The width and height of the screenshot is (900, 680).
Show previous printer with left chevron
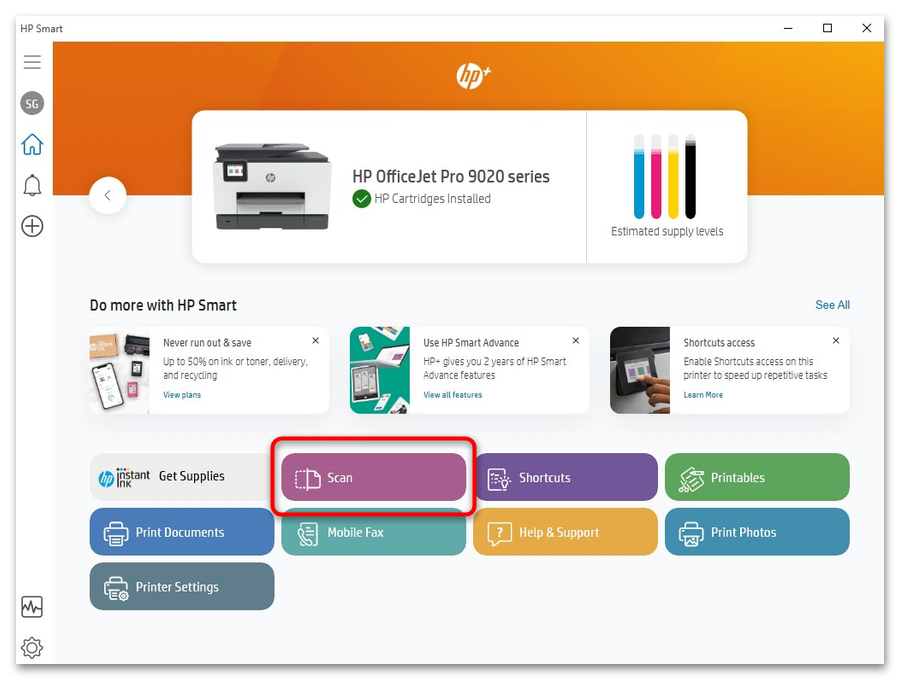[x=108, y=196]
